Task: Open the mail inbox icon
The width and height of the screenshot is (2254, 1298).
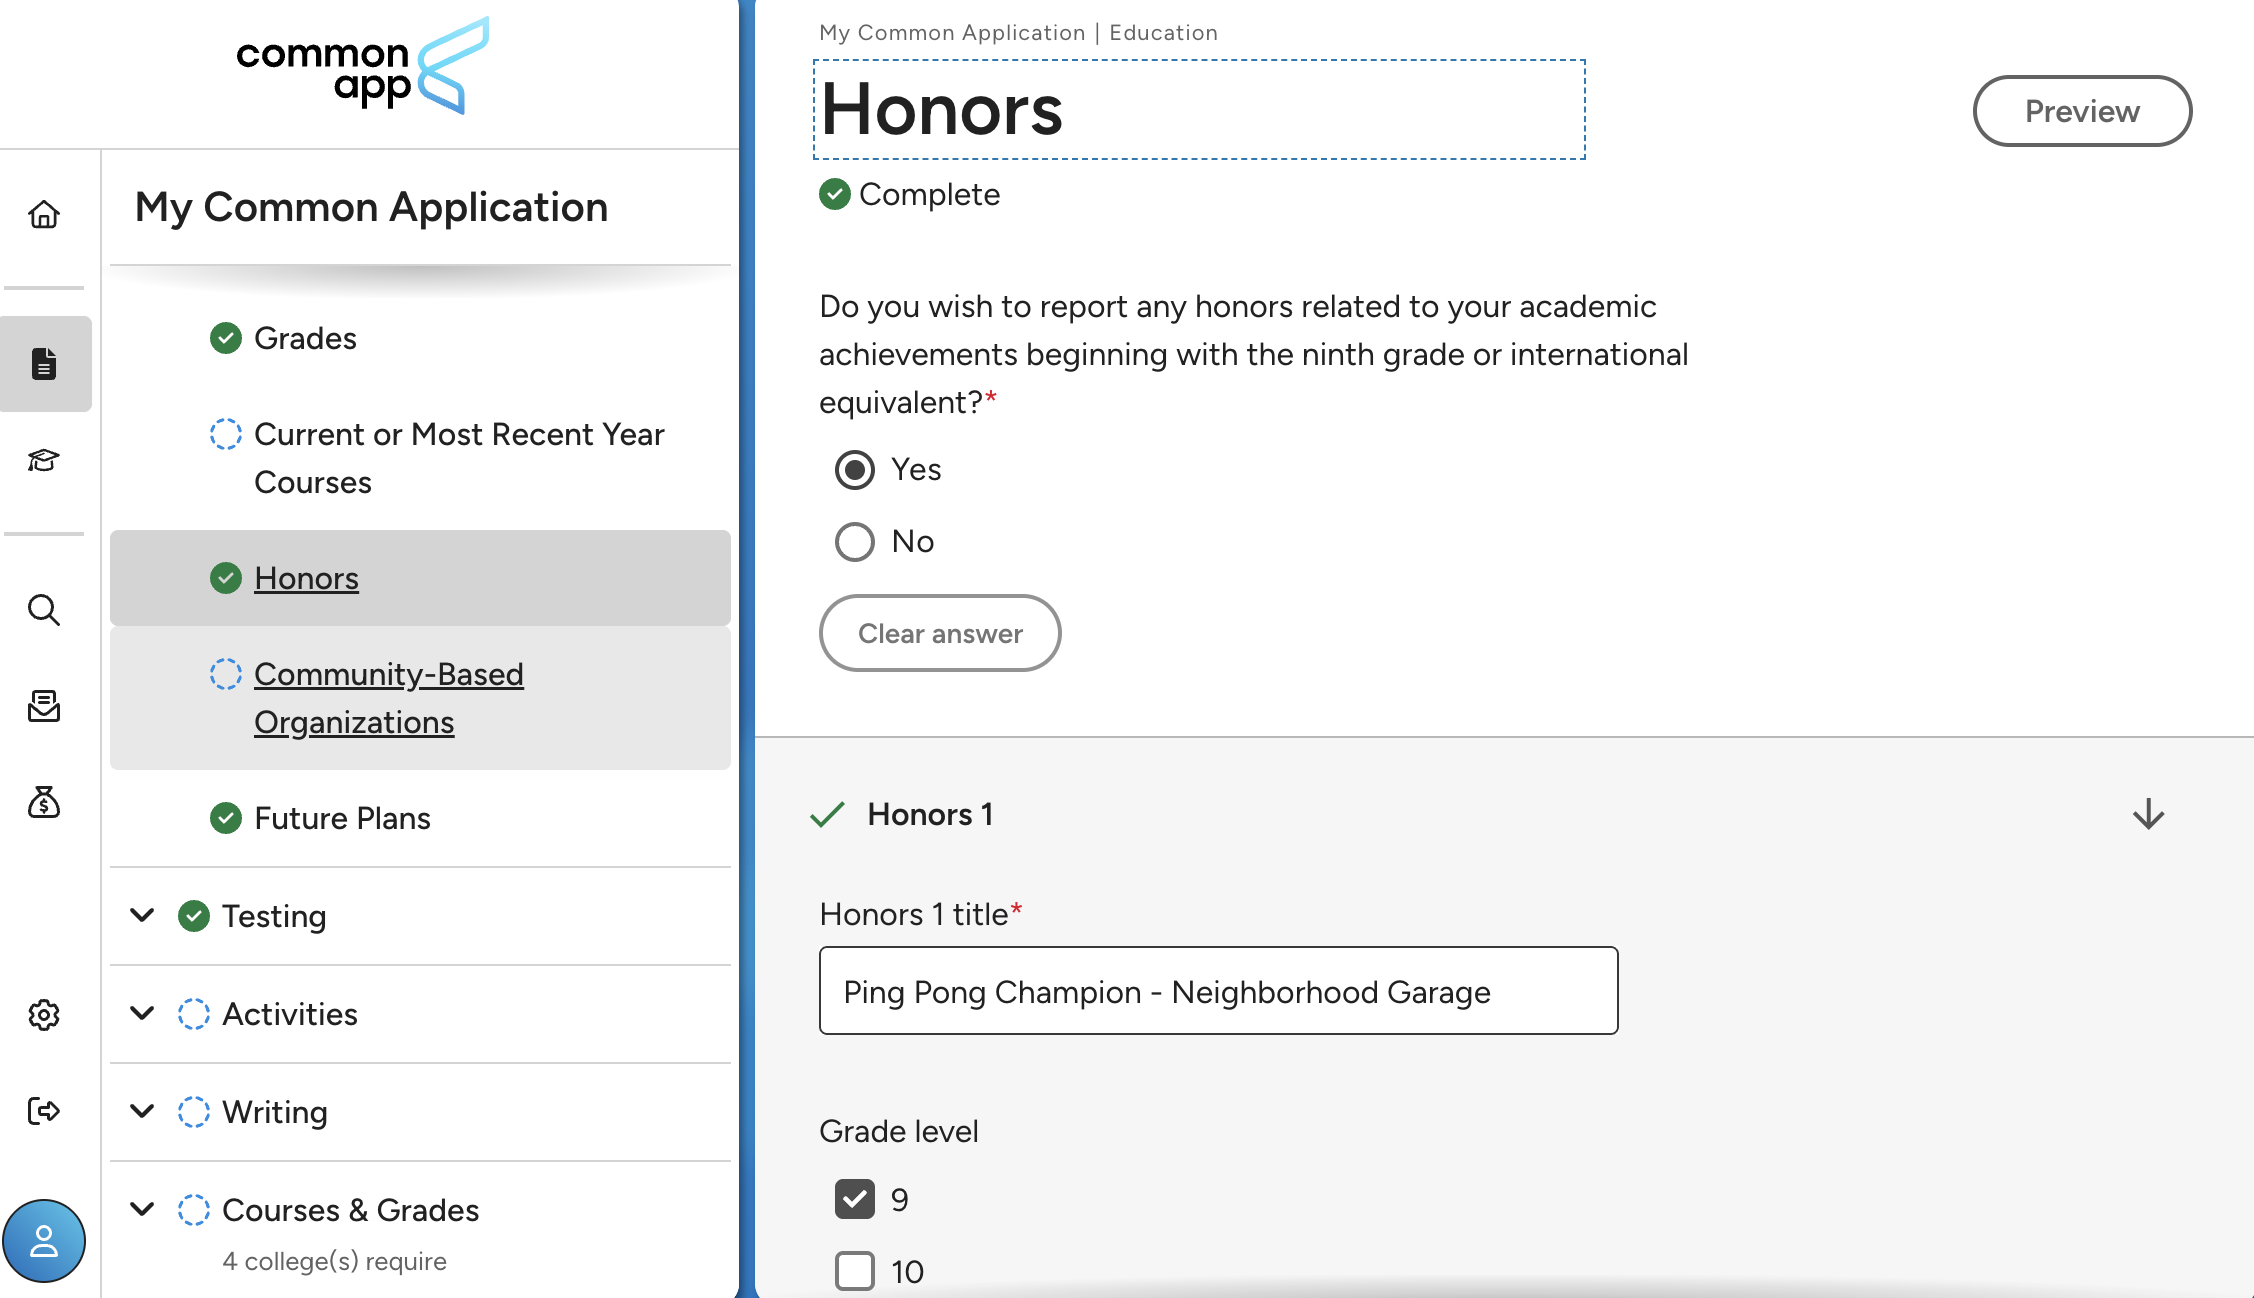Action: tap(44, 706)
